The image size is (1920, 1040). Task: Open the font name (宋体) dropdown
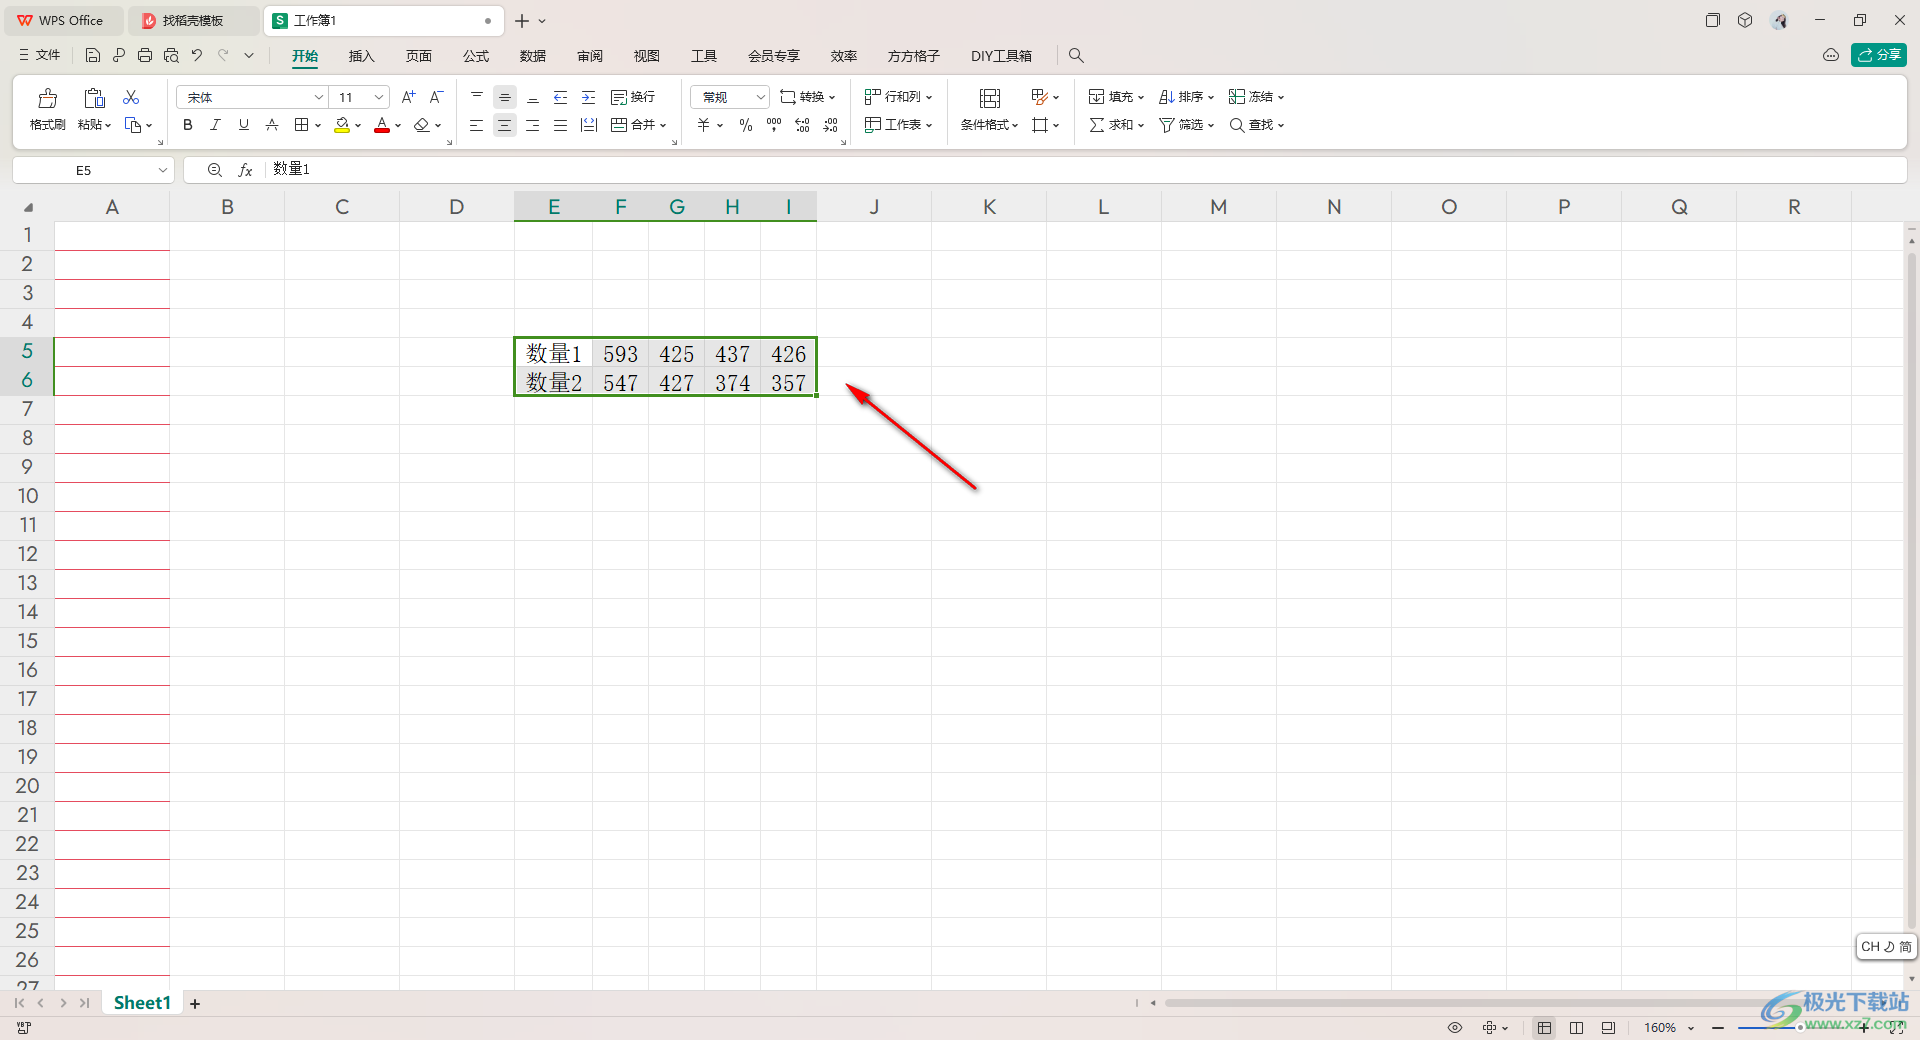pos(319,97)
